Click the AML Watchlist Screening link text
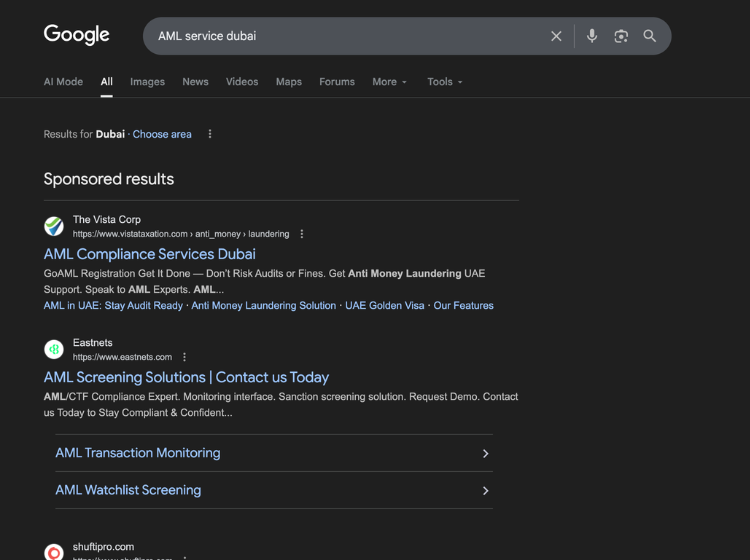This screenshot has width=750, height=560. coord(128,490)
